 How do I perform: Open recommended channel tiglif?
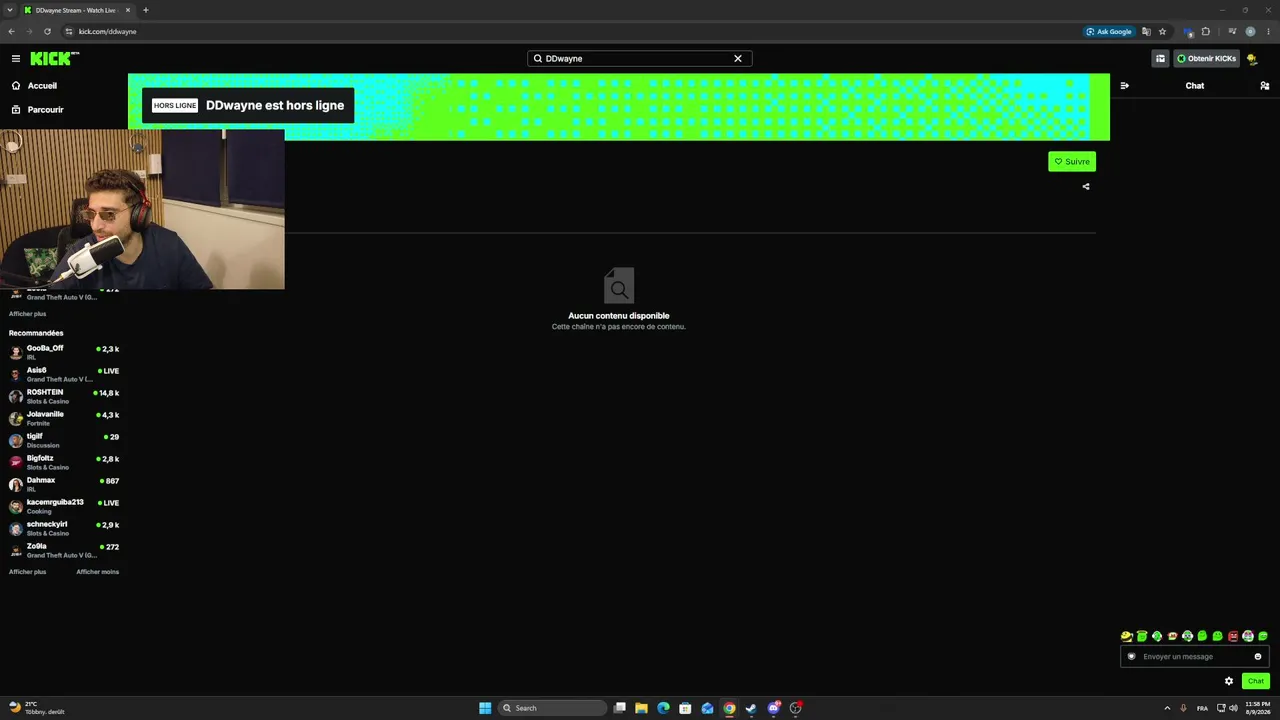[x=64, y=440]
